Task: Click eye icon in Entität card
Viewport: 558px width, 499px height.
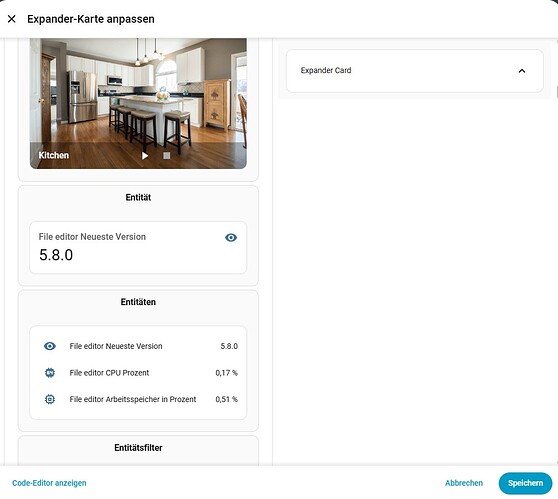Action: pos(231,237)
